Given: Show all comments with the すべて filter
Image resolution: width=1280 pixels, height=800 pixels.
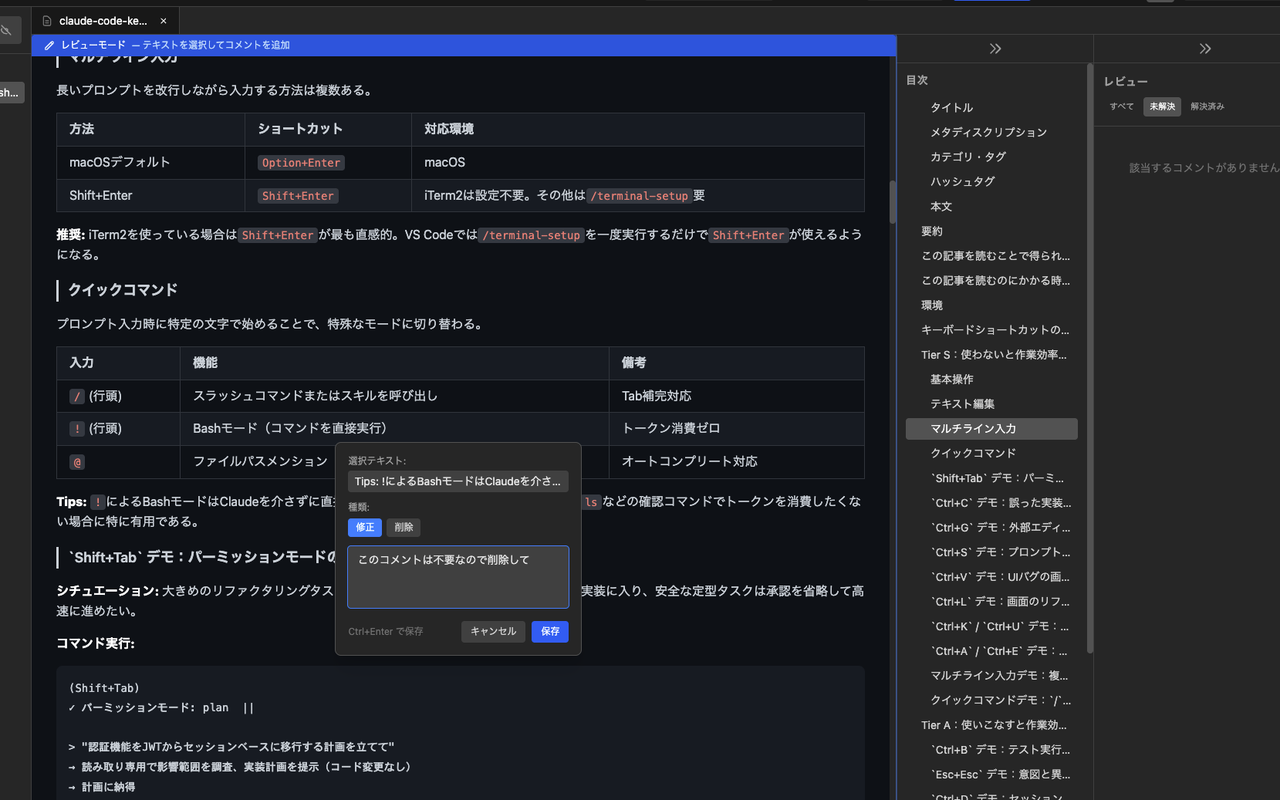Looking at the screenshot, I should 1121,106.
